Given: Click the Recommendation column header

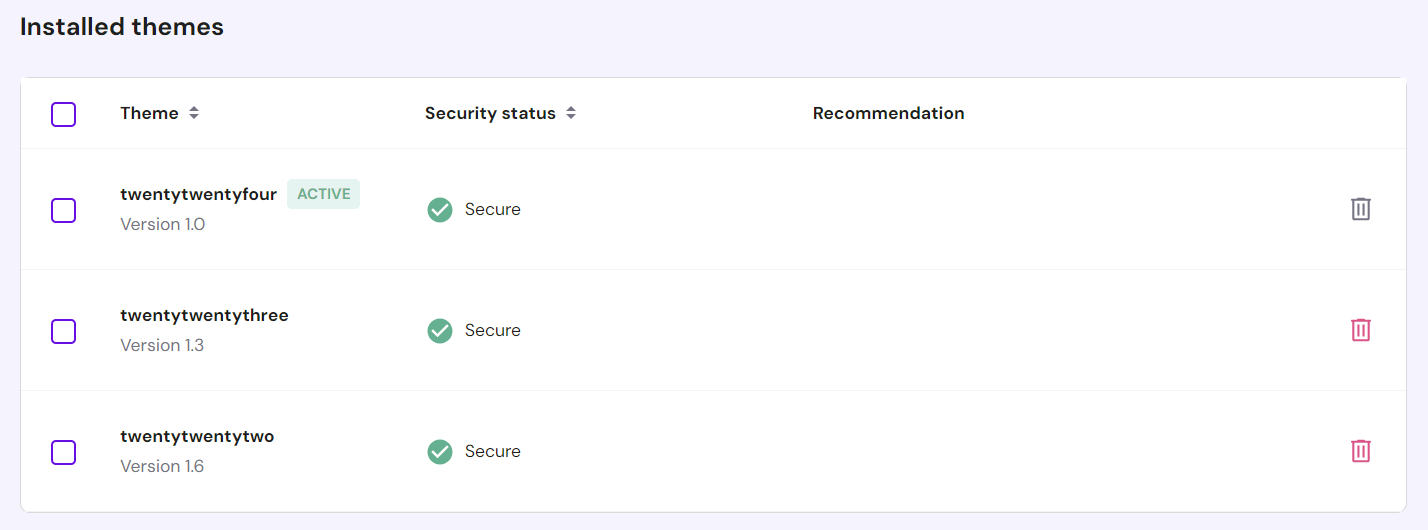Looking at the screenshot, I should [x=888, y=114].
